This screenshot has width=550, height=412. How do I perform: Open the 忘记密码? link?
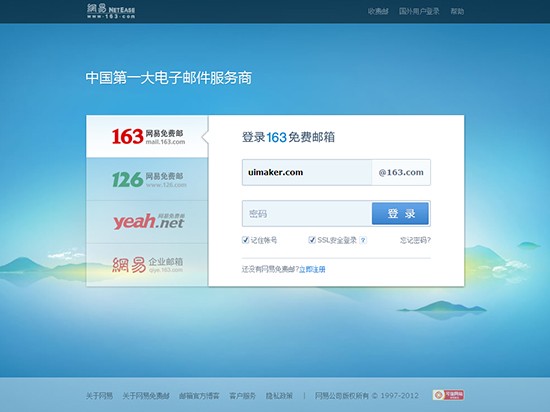pyautogui.click(x=415, y=241)
